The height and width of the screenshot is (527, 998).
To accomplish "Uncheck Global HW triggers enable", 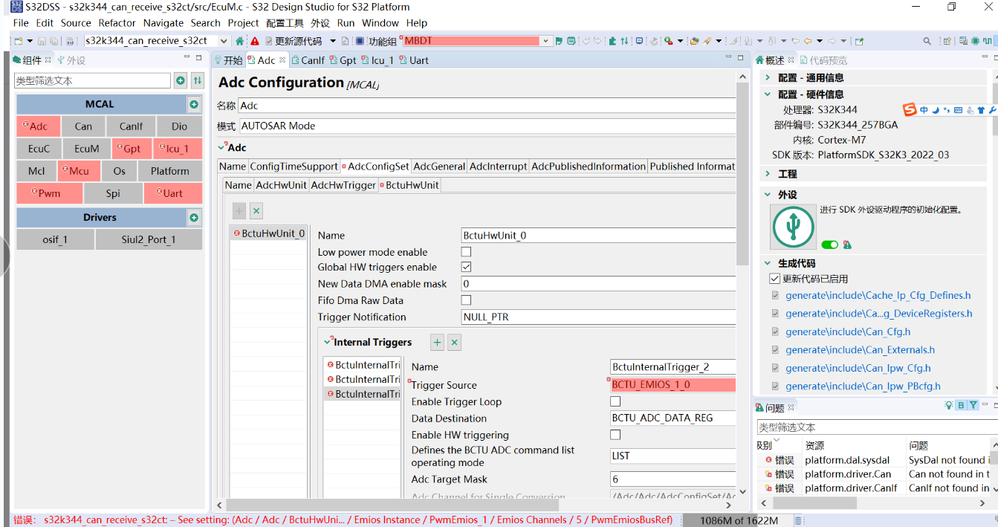I will 466,267.
